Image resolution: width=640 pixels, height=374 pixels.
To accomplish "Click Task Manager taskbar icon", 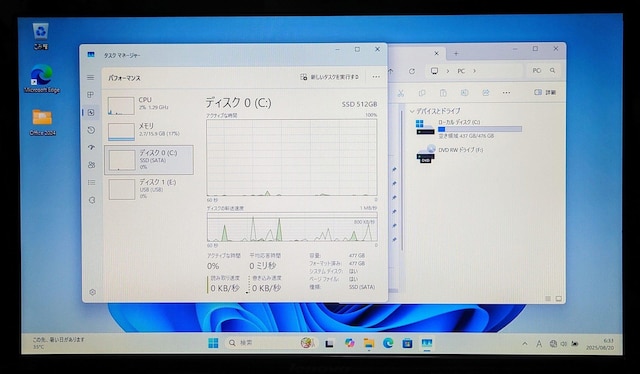I will click(x=427, y=343).
